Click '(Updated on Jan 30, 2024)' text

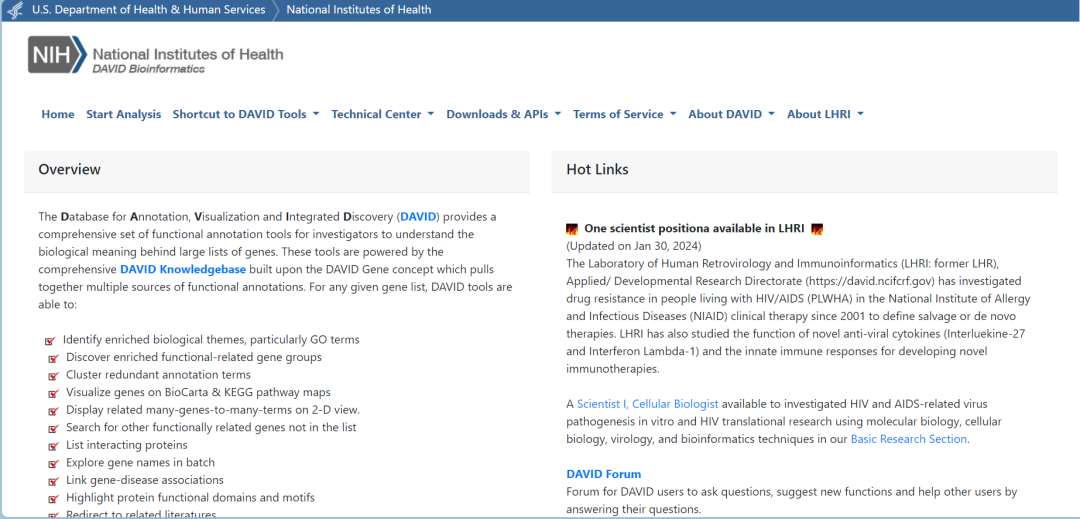(634, 246)
